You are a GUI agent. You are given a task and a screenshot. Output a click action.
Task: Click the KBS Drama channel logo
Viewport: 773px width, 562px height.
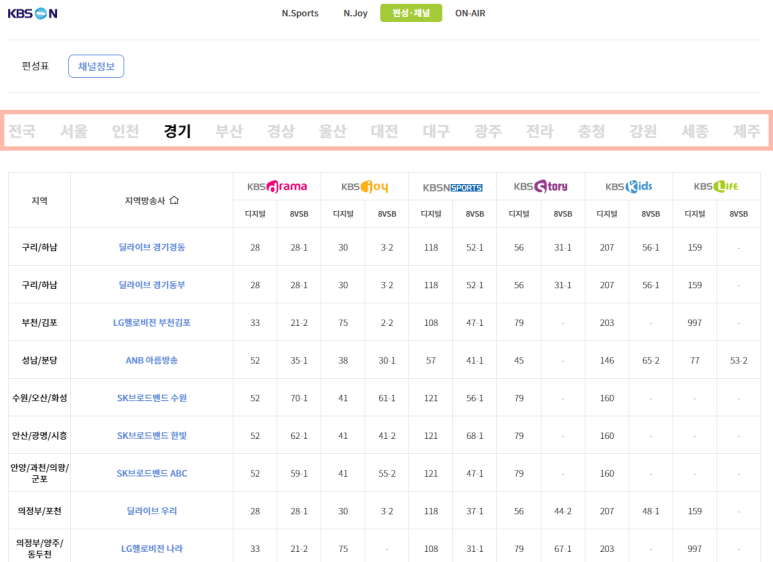tap(277, 186)
